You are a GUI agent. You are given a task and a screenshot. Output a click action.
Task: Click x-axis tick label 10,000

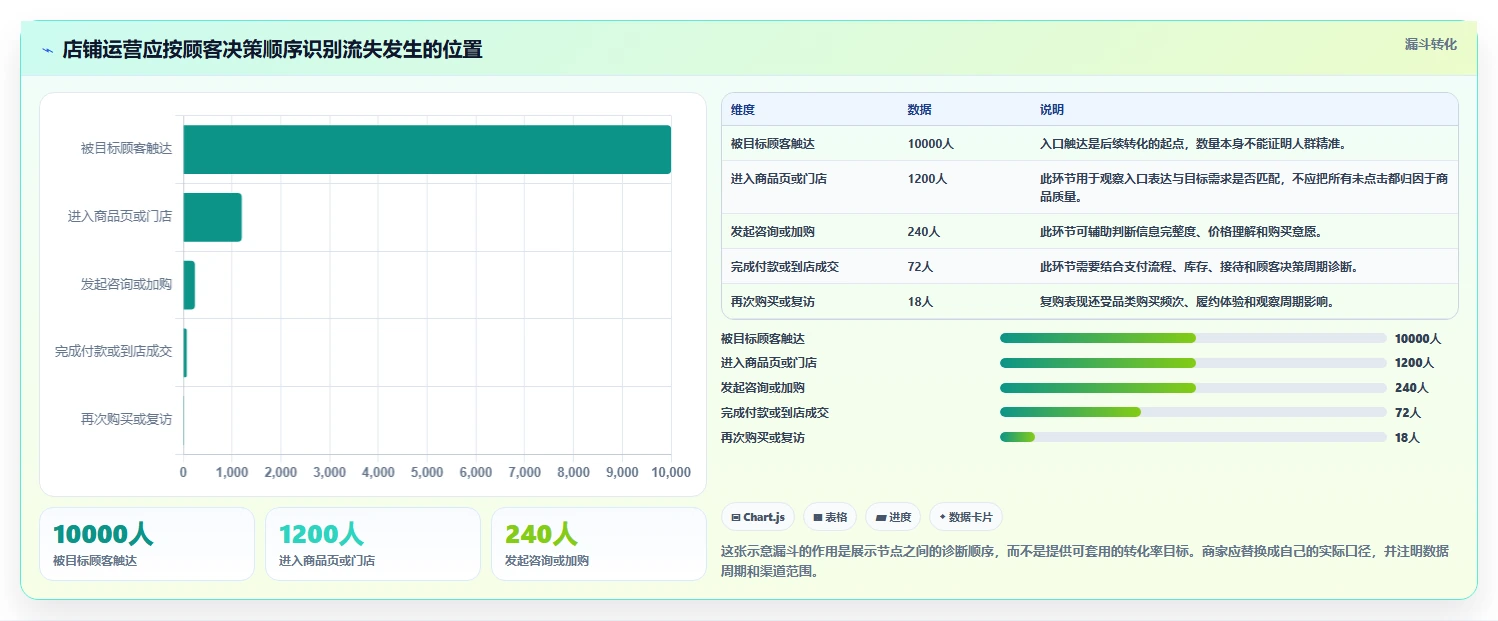(x=670, y=473)
